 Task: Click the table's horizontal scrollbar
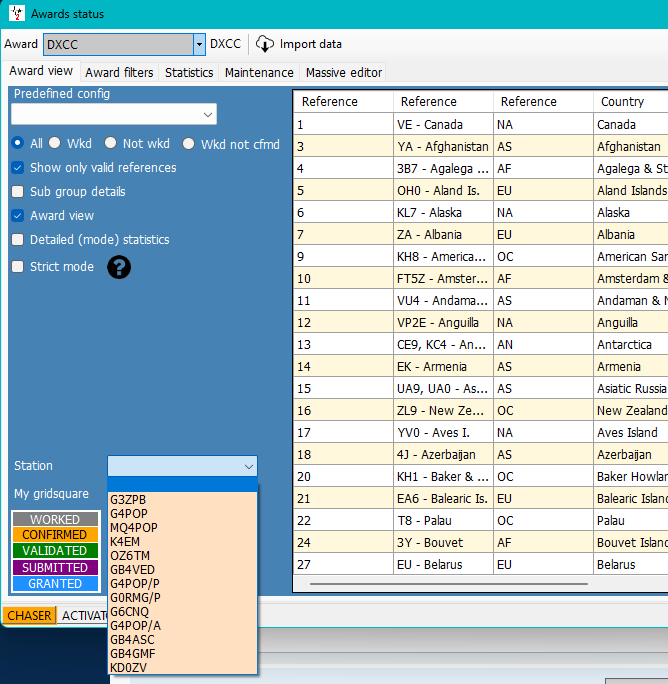[x=449, y=583]
